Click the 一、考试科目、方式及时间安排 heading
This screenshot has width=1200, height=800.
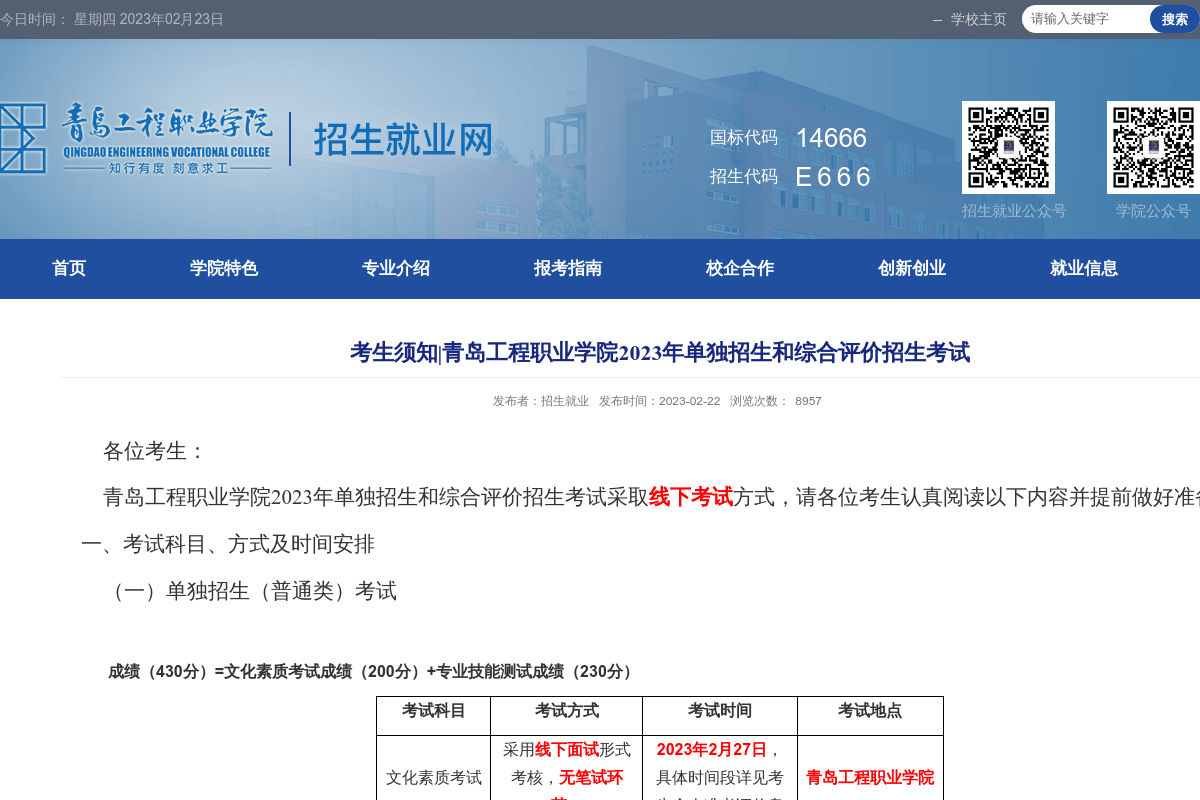tap(228, 544)
